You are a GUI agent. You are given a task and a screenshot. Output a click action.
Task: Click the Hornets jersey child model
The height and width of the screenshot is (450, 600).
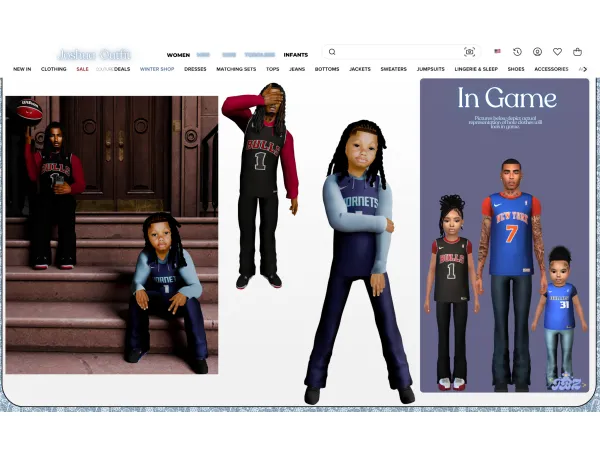pos(359,262)
